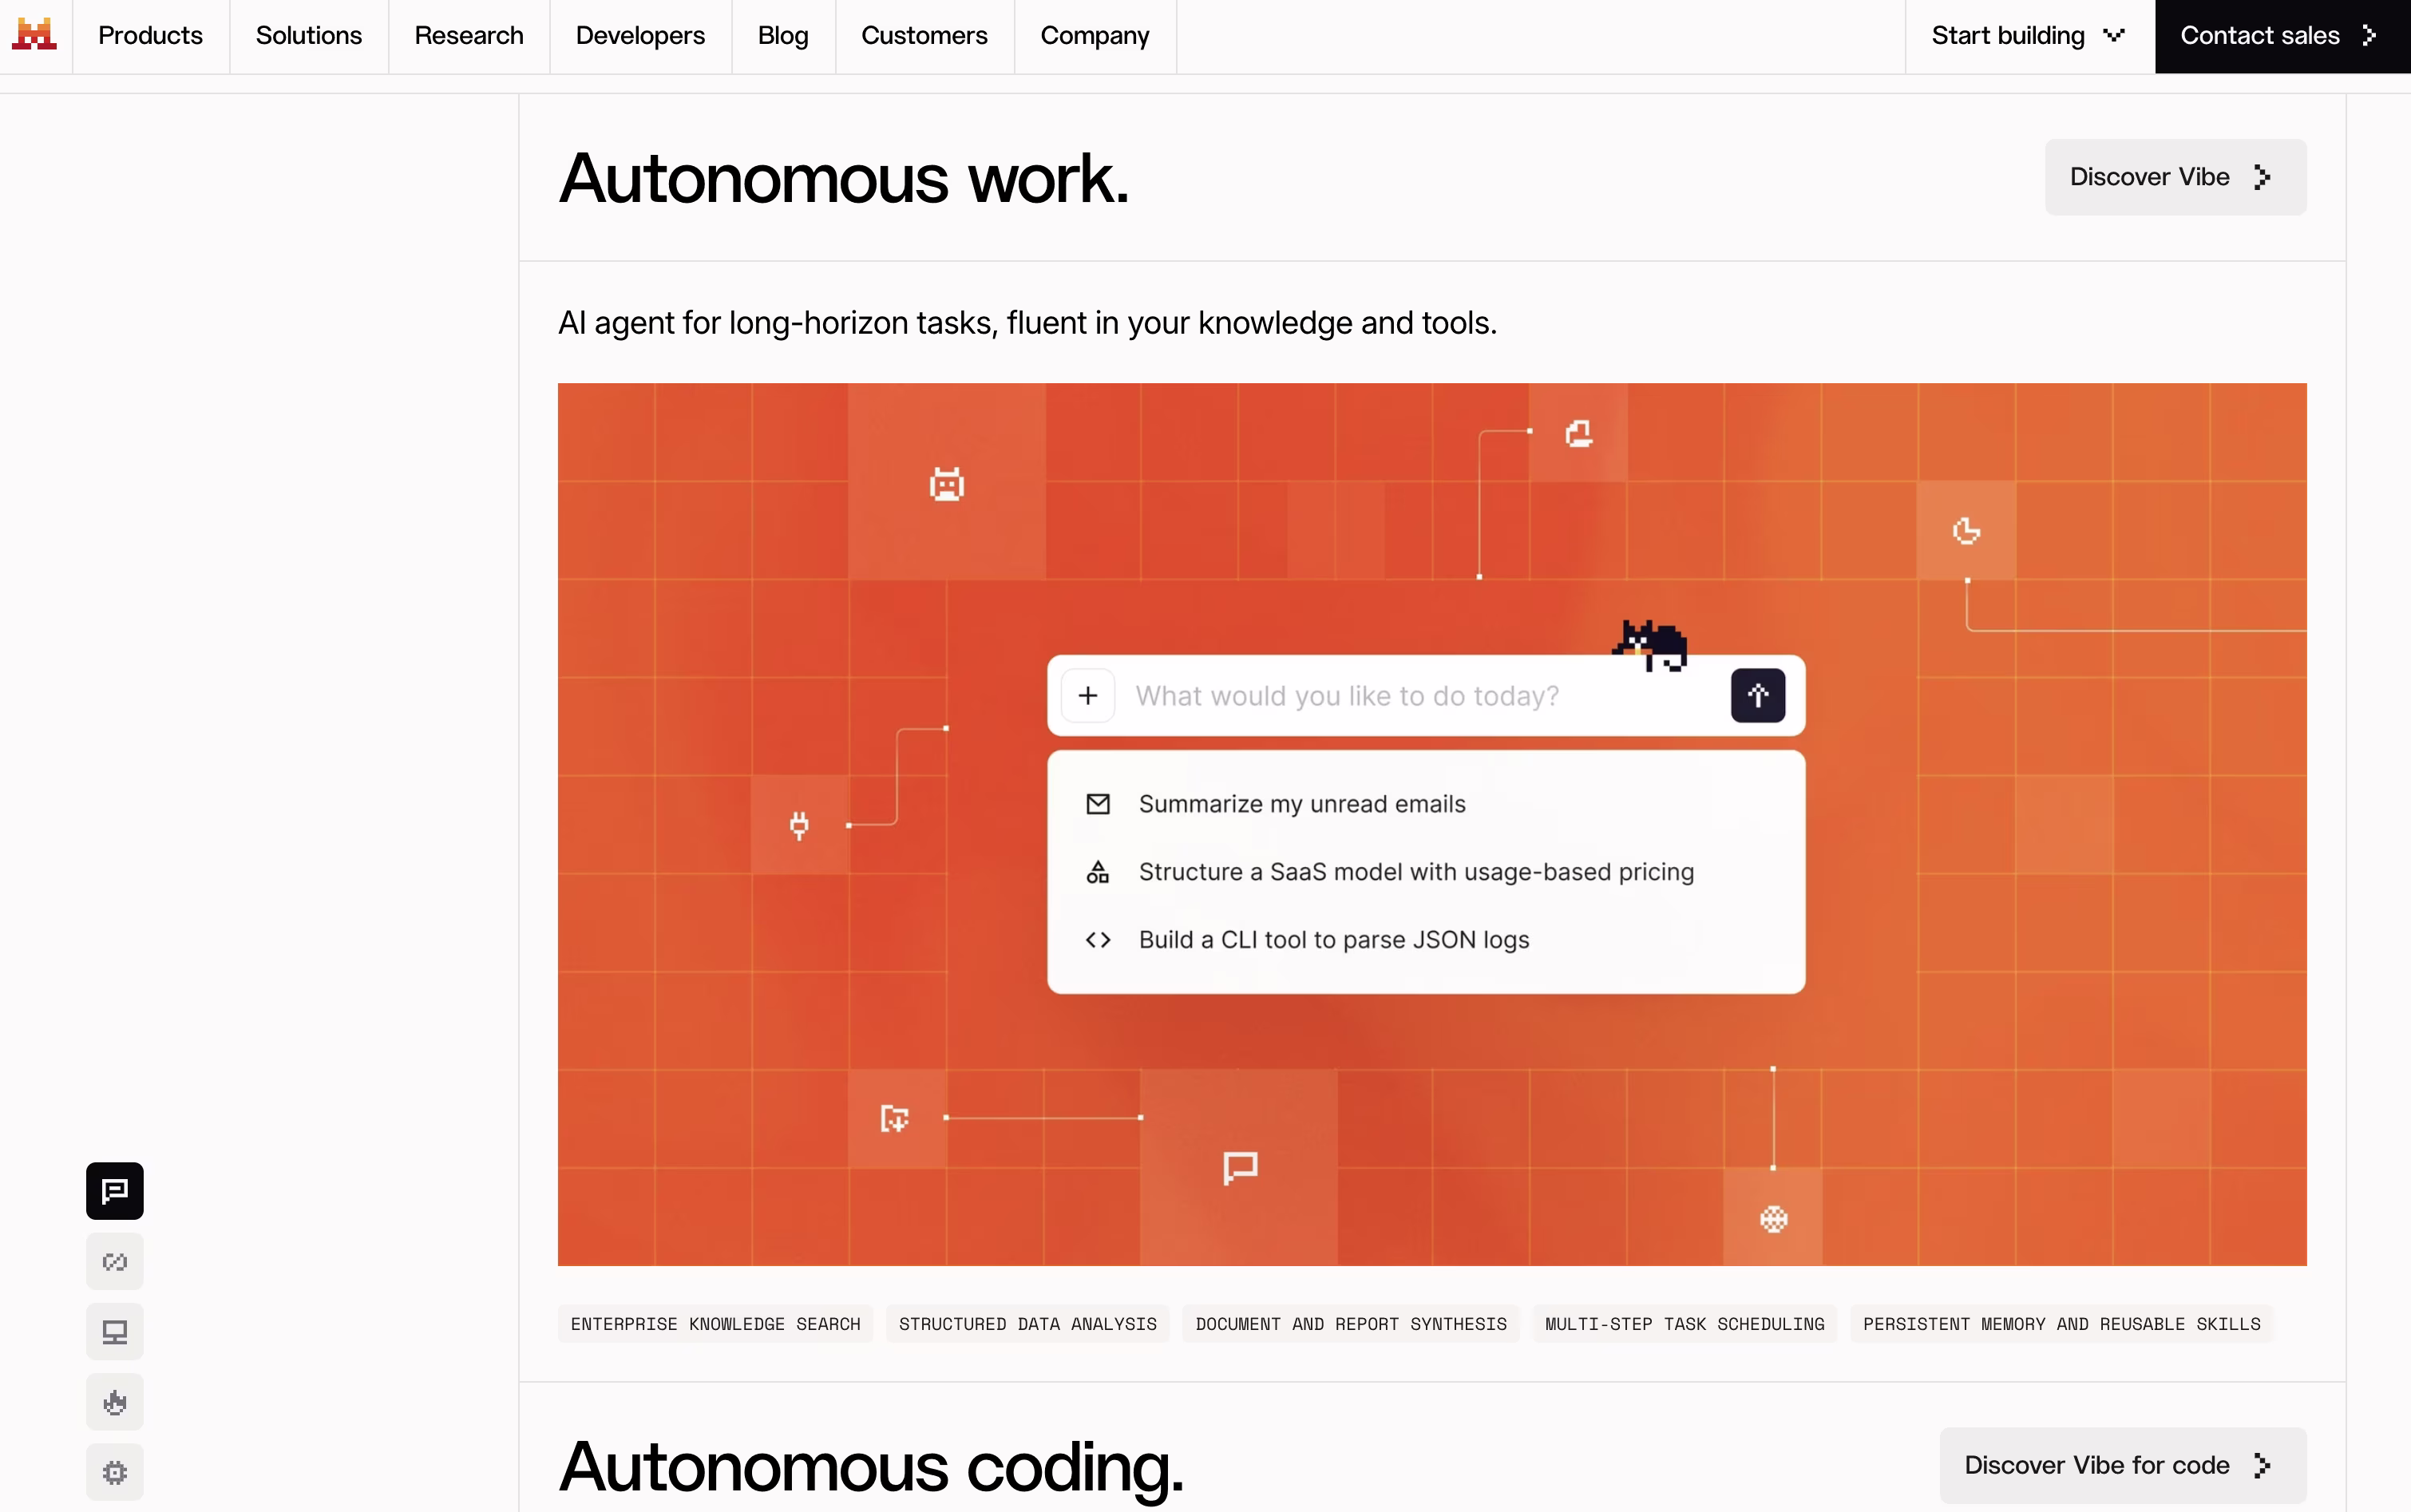
Task: Click the chat flag icon in sidebar
Action: coord(115,1191)
